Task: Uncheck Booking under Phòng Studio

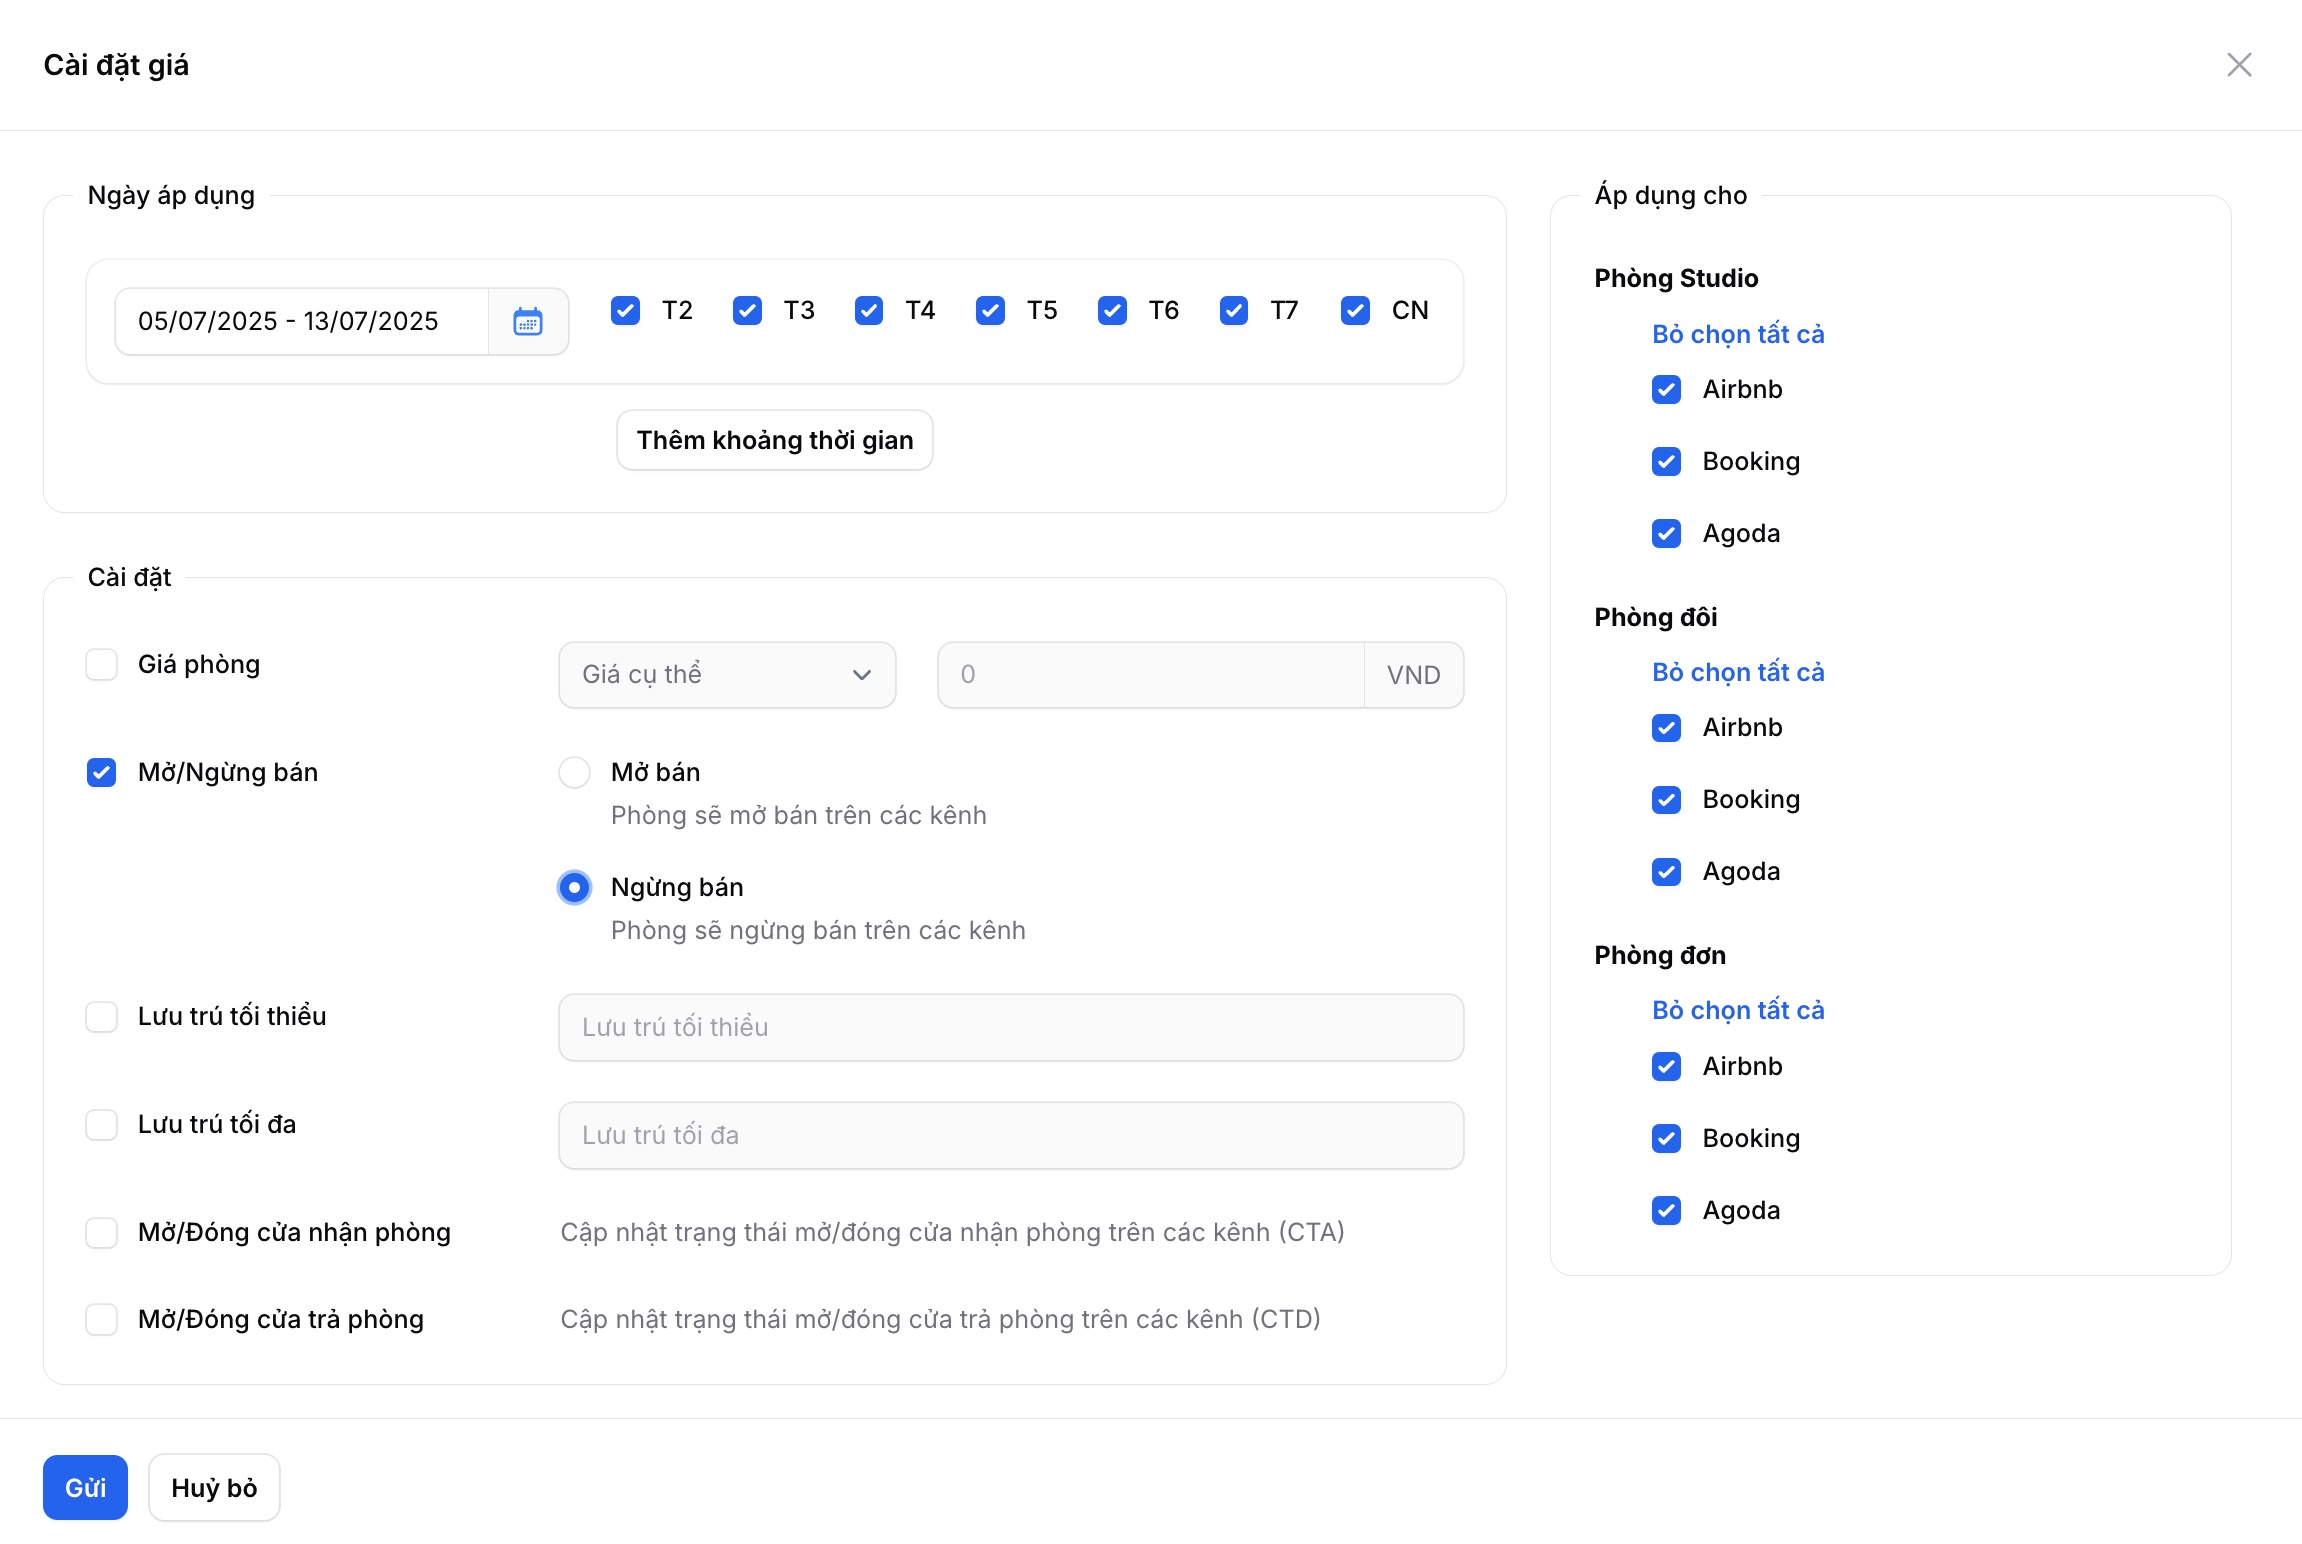Action: point(1666,461)
